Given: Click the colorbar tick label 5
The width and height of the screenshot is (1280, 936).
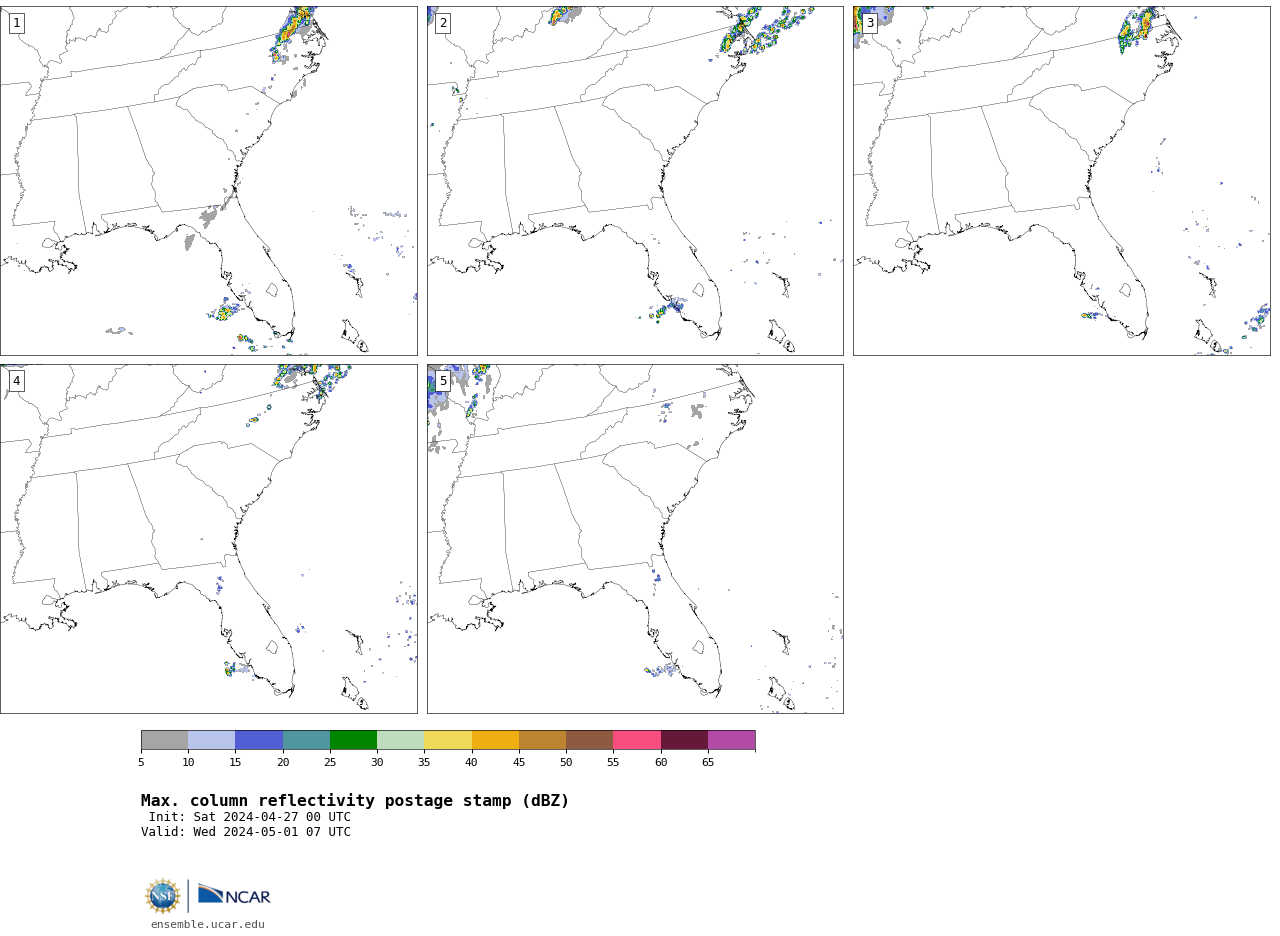Looking at the screenshot, I should pos(141,763).
